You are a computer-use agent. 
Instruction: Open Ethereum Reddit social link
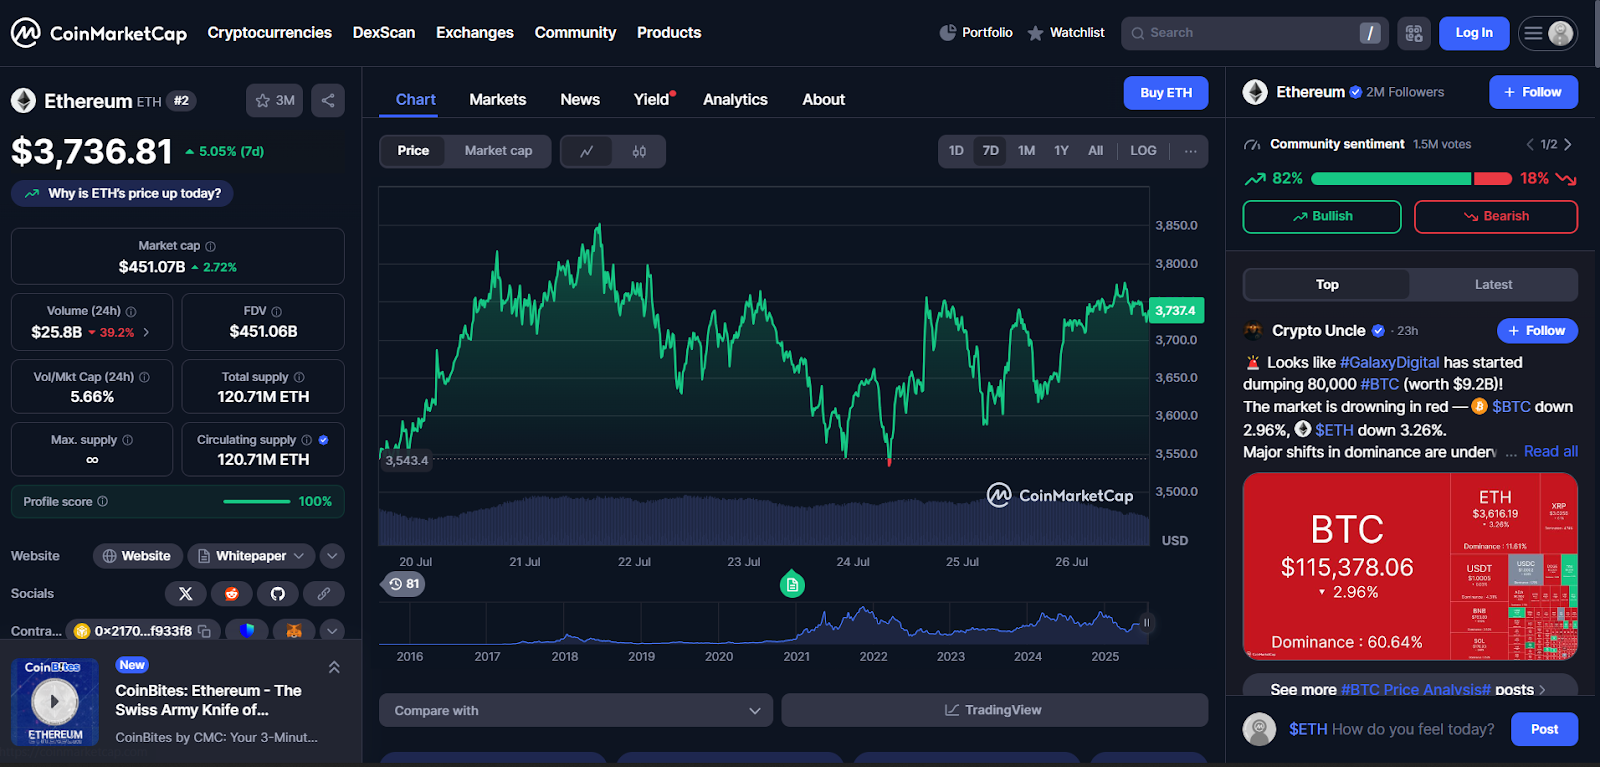pyautogui.click(x=232, y=594)
